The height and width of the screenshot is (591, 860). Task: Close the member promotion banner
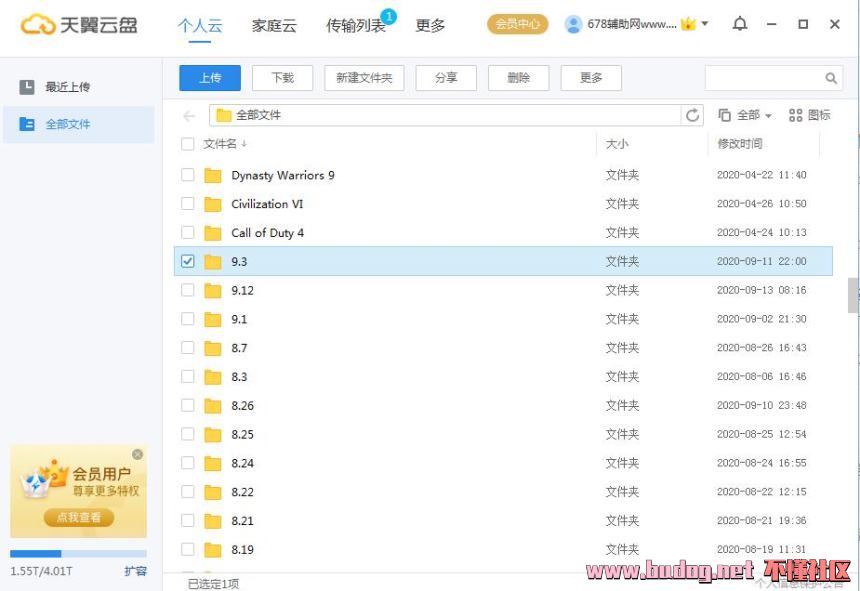pos(138,454)
